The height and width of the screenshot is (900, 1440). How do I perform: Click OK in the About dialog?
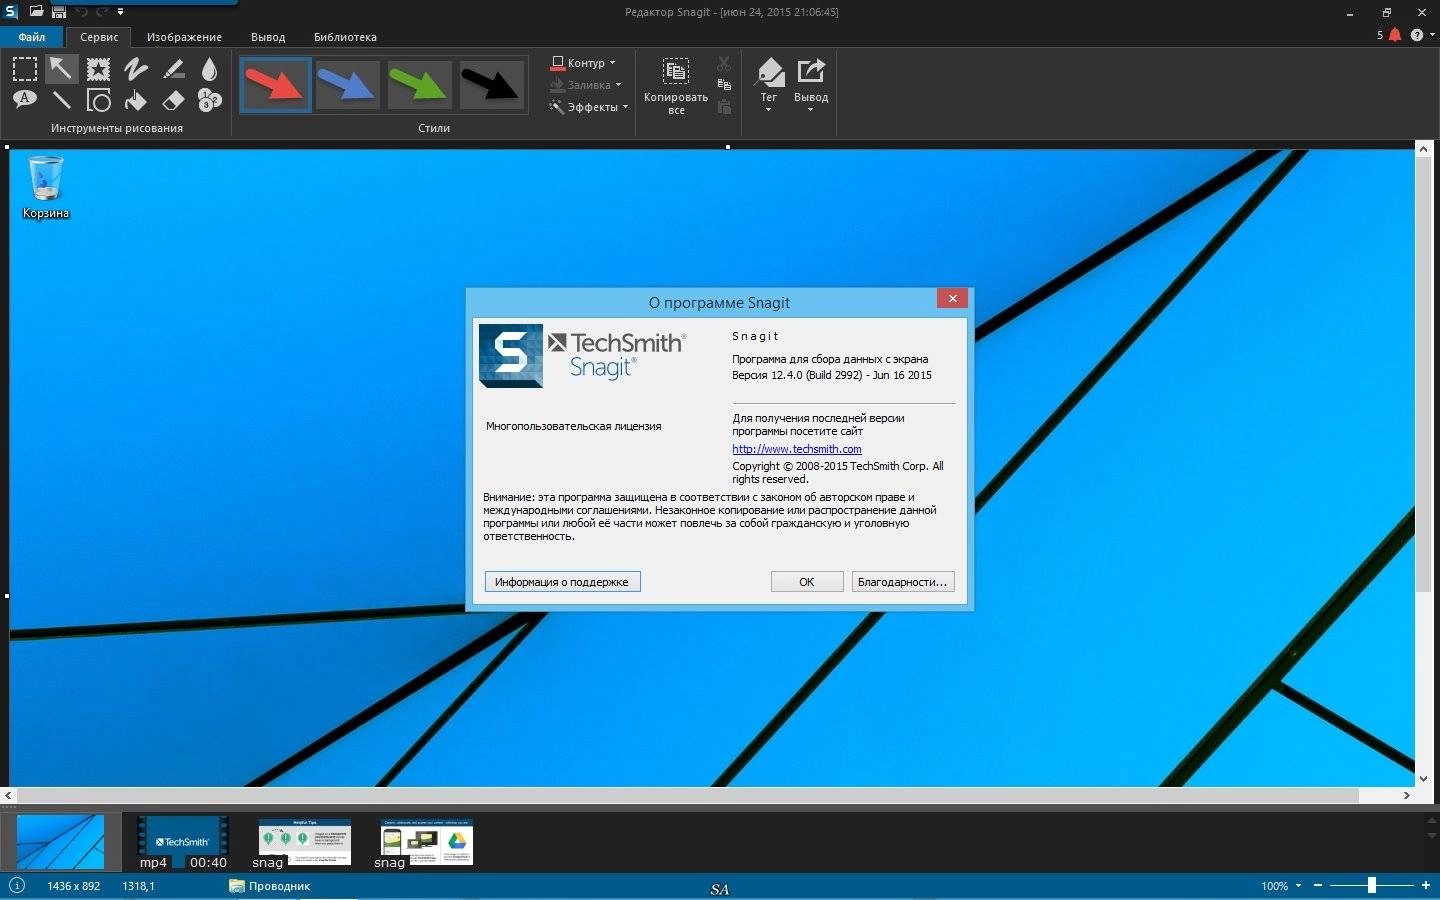pyautogui.click(x=807, y=581)
